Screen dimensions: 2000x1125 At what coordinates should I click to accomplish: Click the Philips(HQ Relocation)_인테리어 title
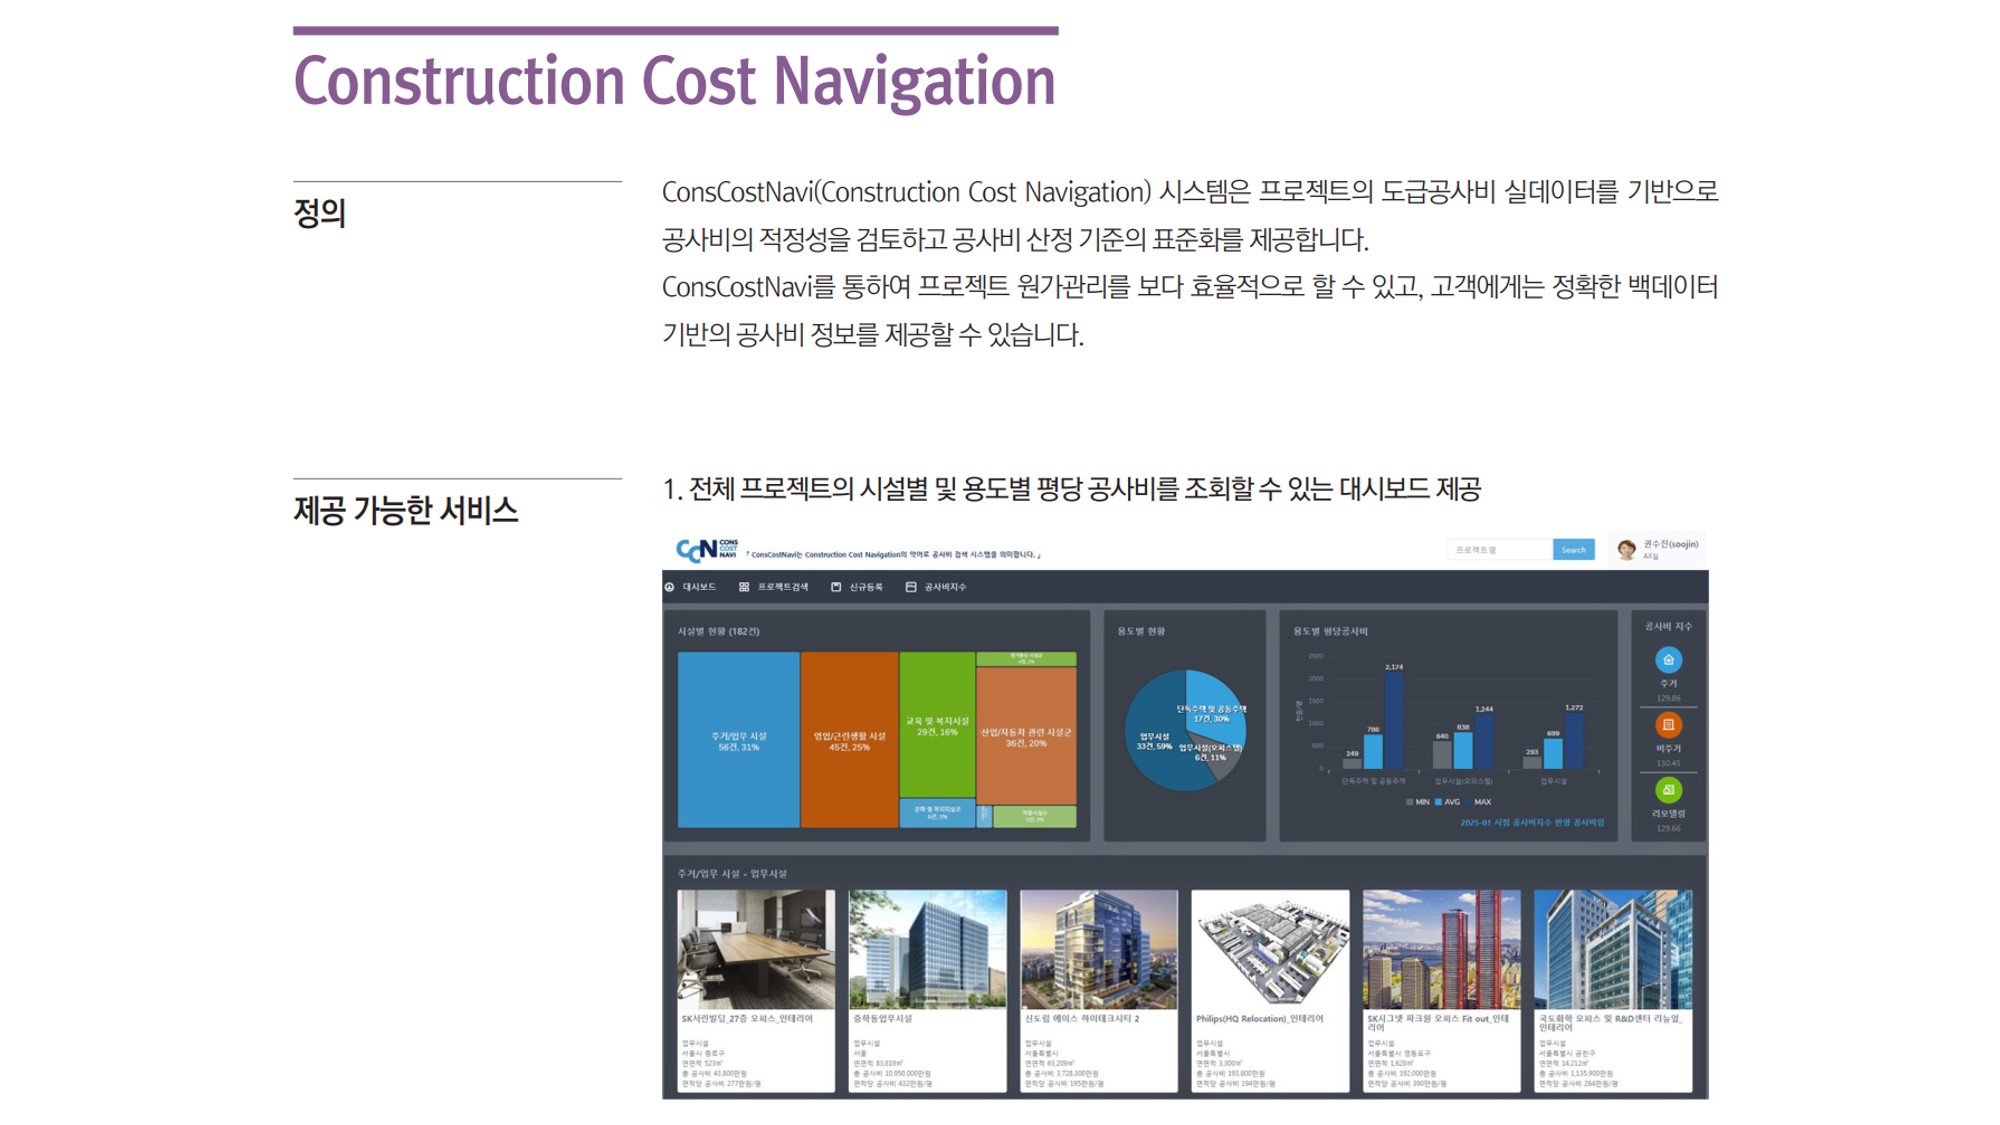1259,1019
